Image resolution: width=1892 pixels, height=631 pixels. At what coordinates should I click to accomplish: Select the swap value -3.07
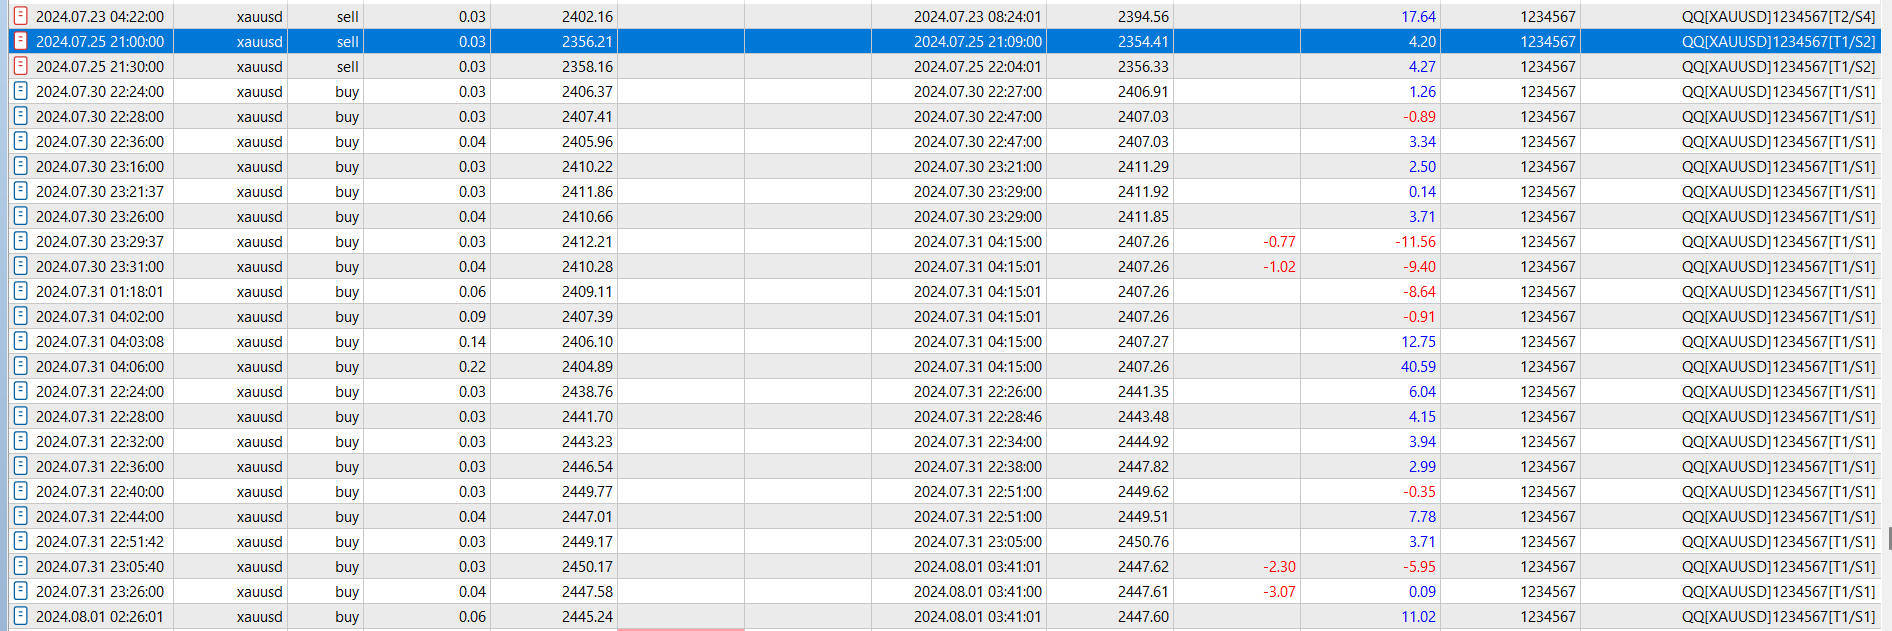point(1279,592)
